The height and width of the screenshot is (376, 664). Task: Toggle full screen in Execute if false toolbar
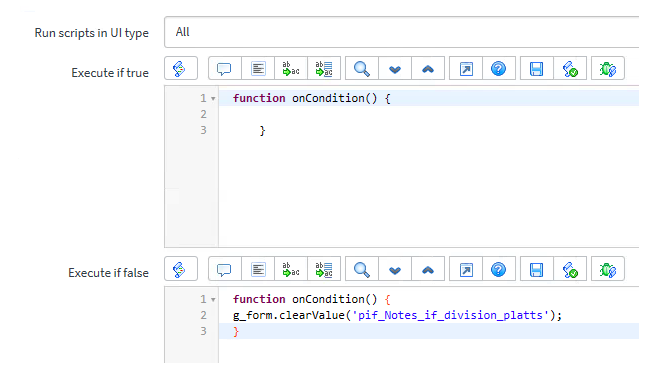coord(466,269)
